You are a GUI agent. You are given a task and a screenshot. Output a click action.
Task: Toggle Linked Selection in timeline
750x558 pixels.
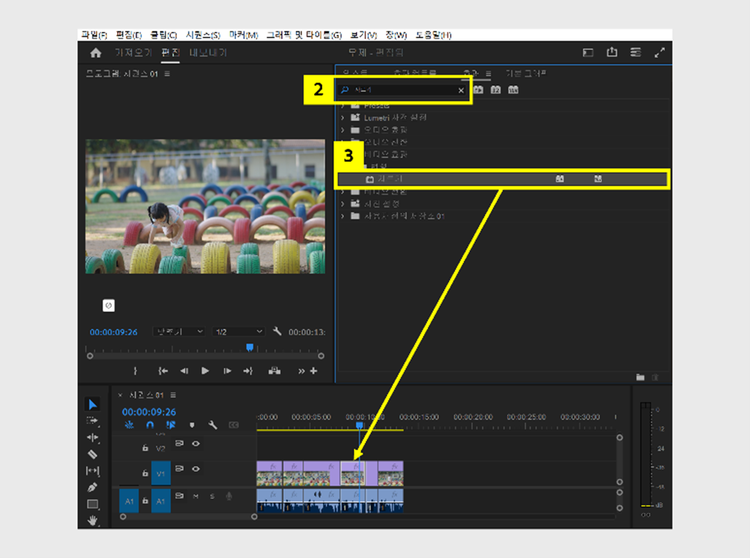[x=170, y=425]
